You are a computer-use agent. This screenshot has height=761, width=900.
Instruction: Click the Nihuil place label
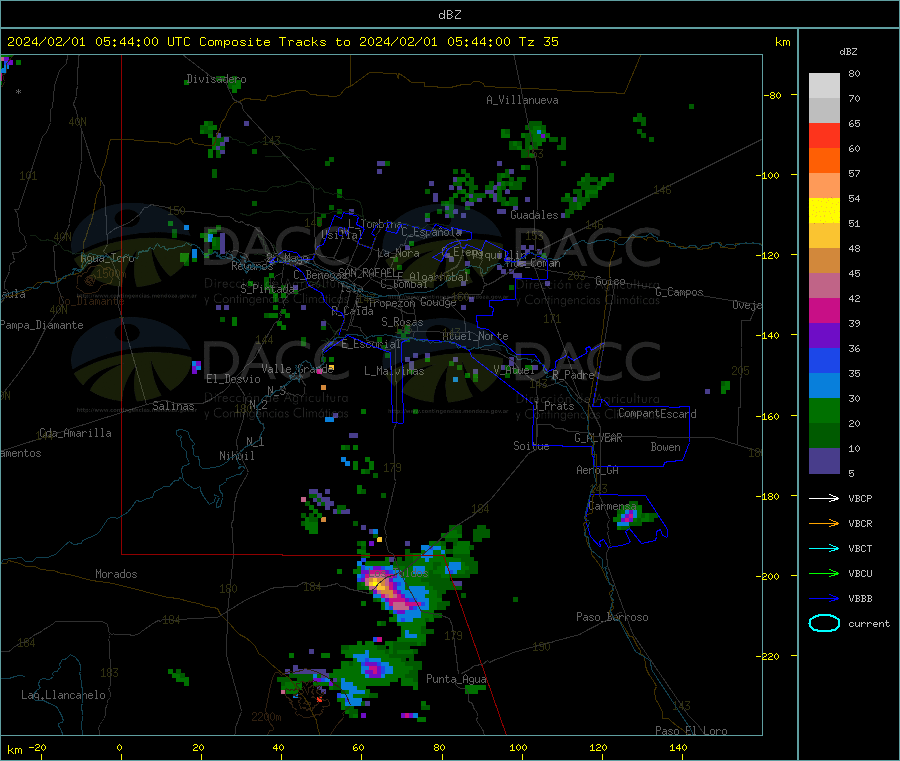coord(236,456)
